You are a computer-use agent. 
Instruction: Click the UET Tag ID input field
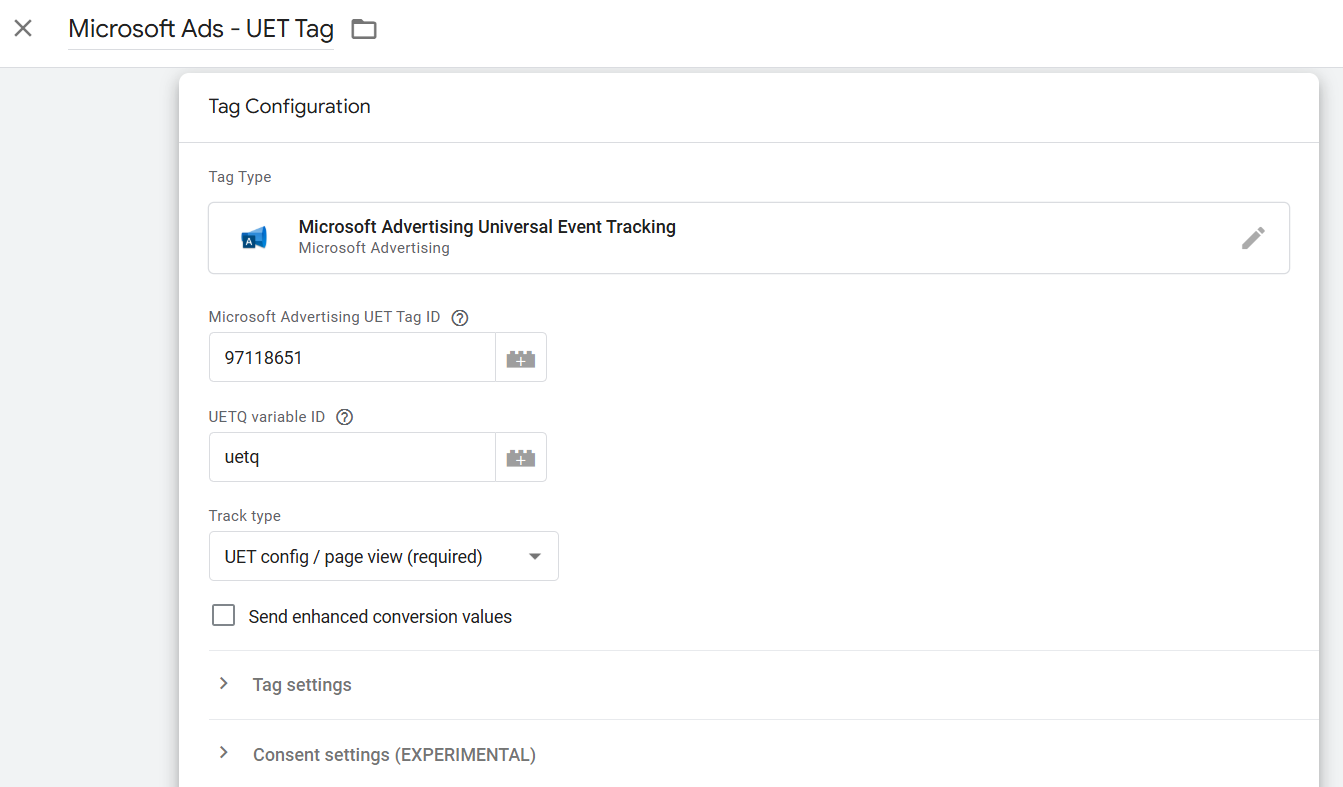pyautogui.click(x=352, y=358)
